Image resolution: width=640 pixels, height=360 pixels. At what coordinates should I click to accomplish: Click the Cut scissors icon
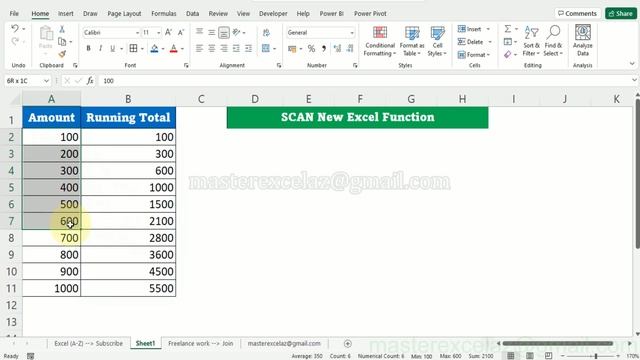tap(62, 29)
